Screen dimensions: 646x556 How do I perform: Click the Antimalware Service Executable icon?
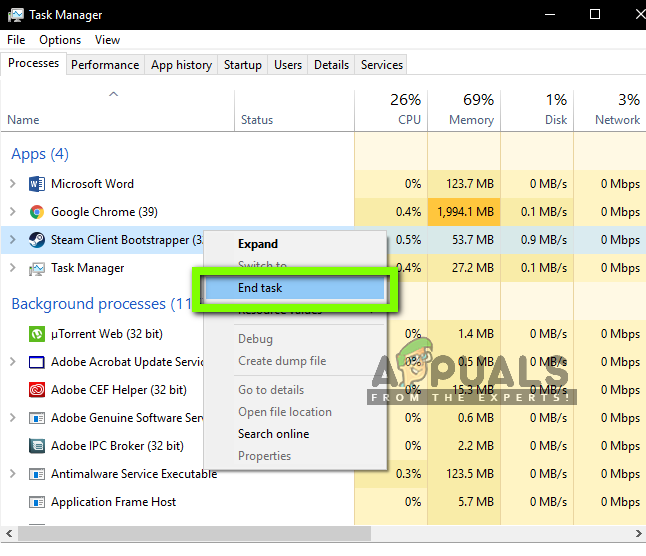[x=37, y=474]
